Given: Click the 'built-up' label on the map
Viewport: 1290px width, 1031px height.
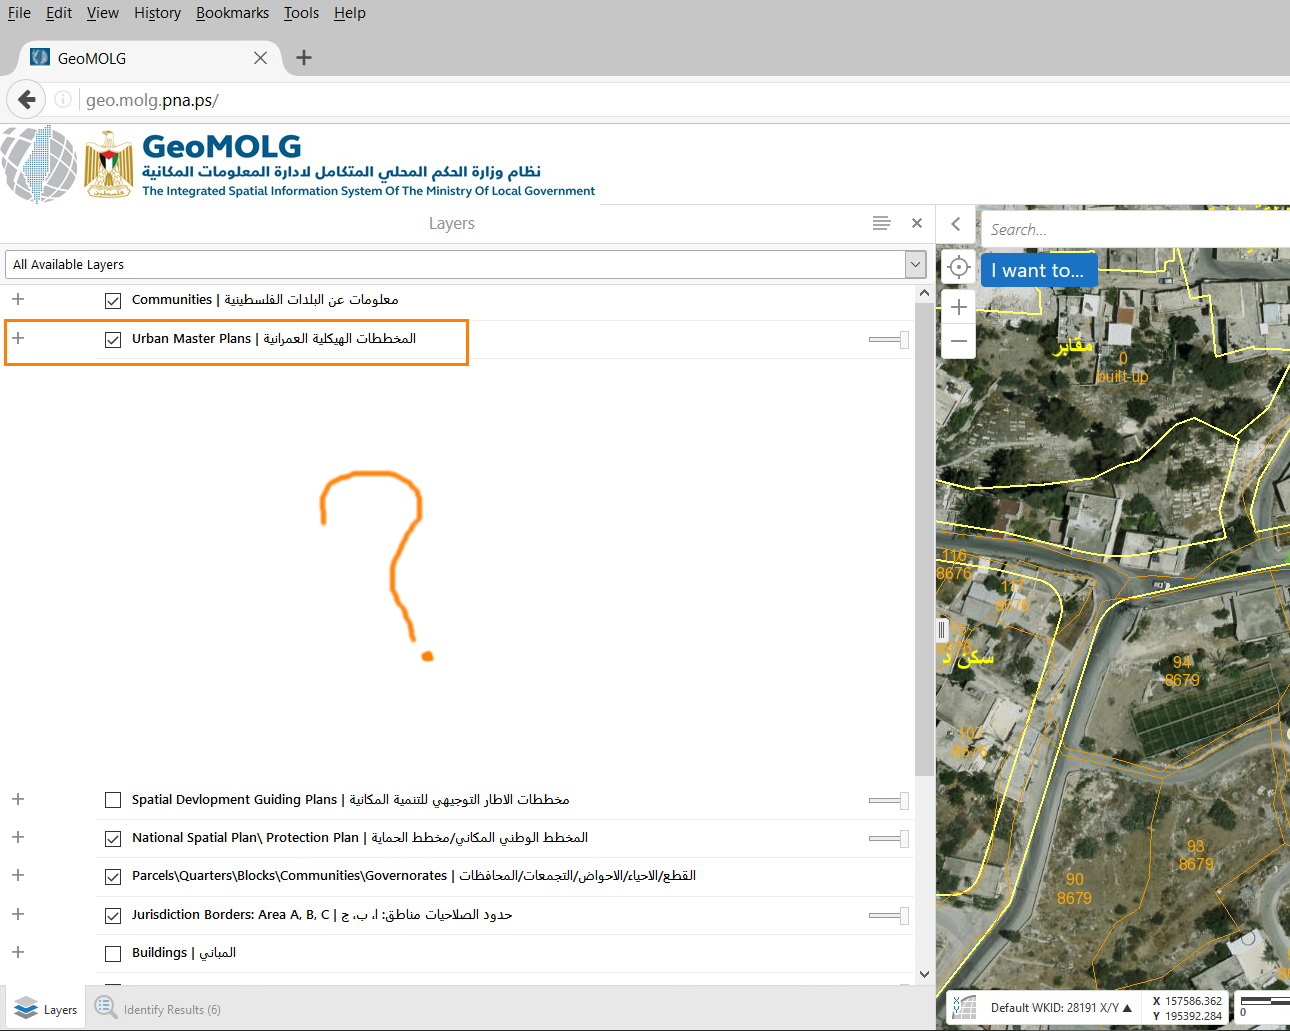Looking at the screenshot, I should coord(1122,376).
